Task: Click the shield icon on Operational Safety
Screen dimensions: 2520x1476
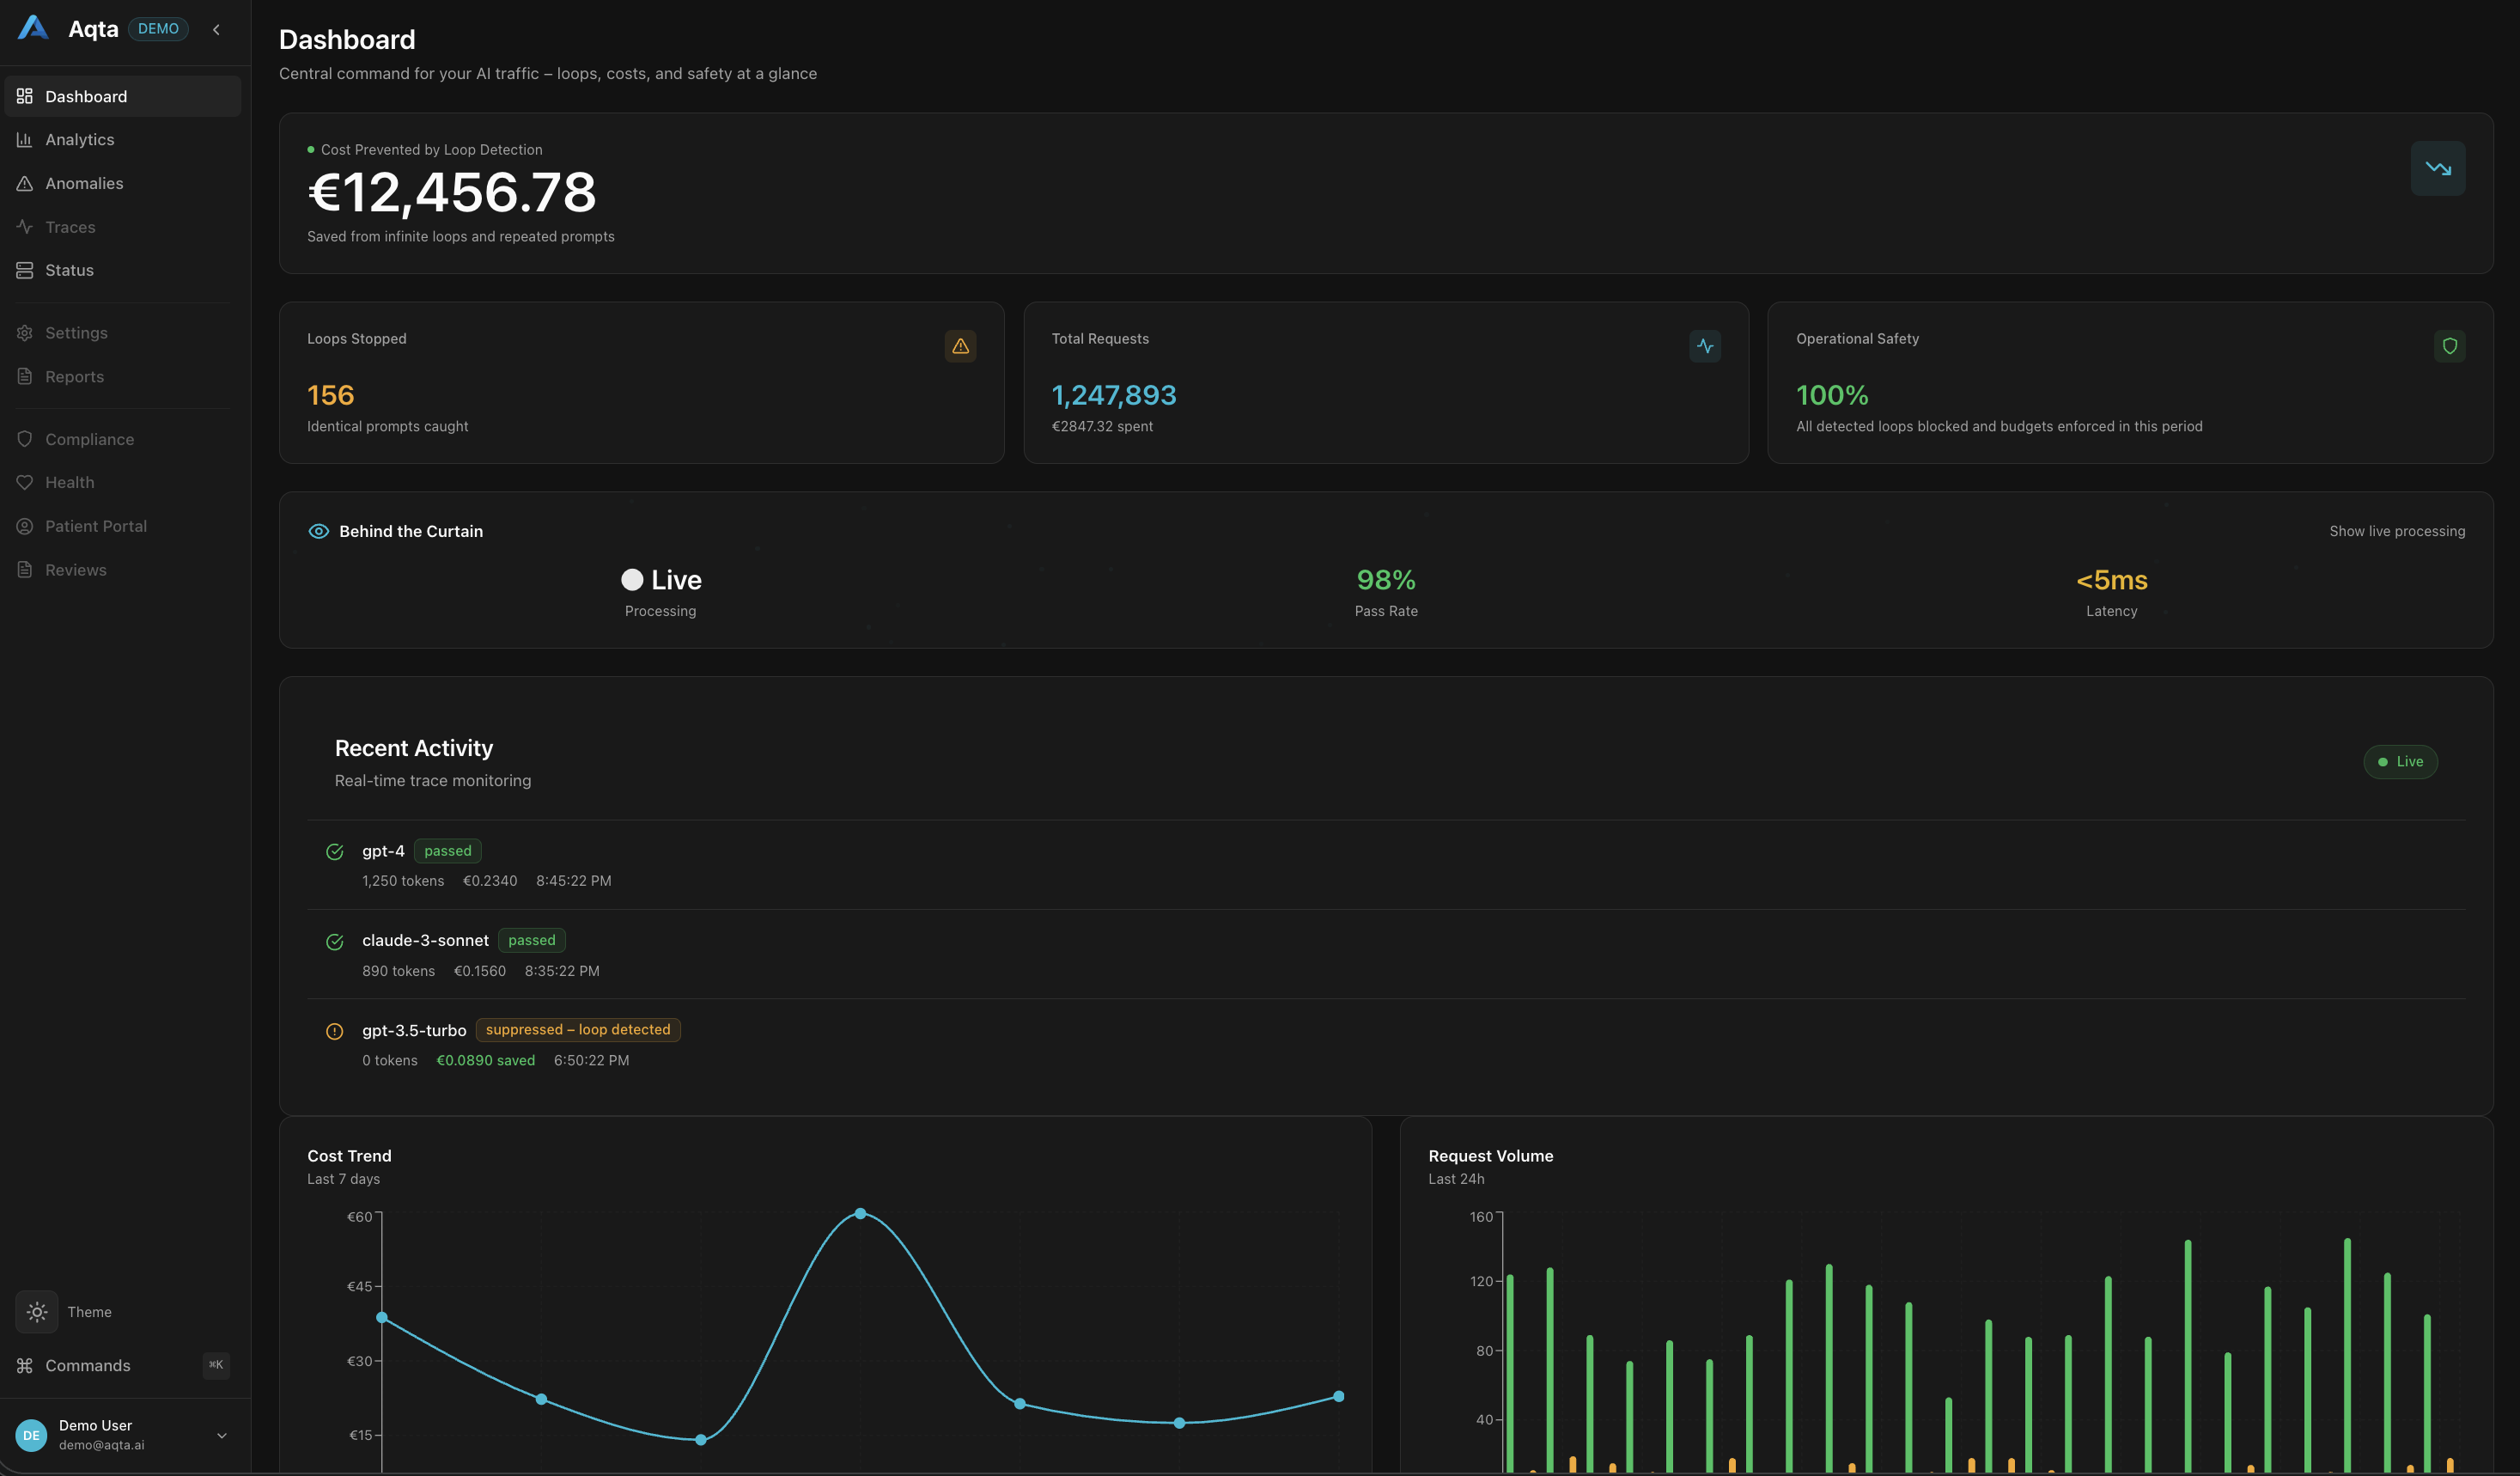Action: point(2449,346)
